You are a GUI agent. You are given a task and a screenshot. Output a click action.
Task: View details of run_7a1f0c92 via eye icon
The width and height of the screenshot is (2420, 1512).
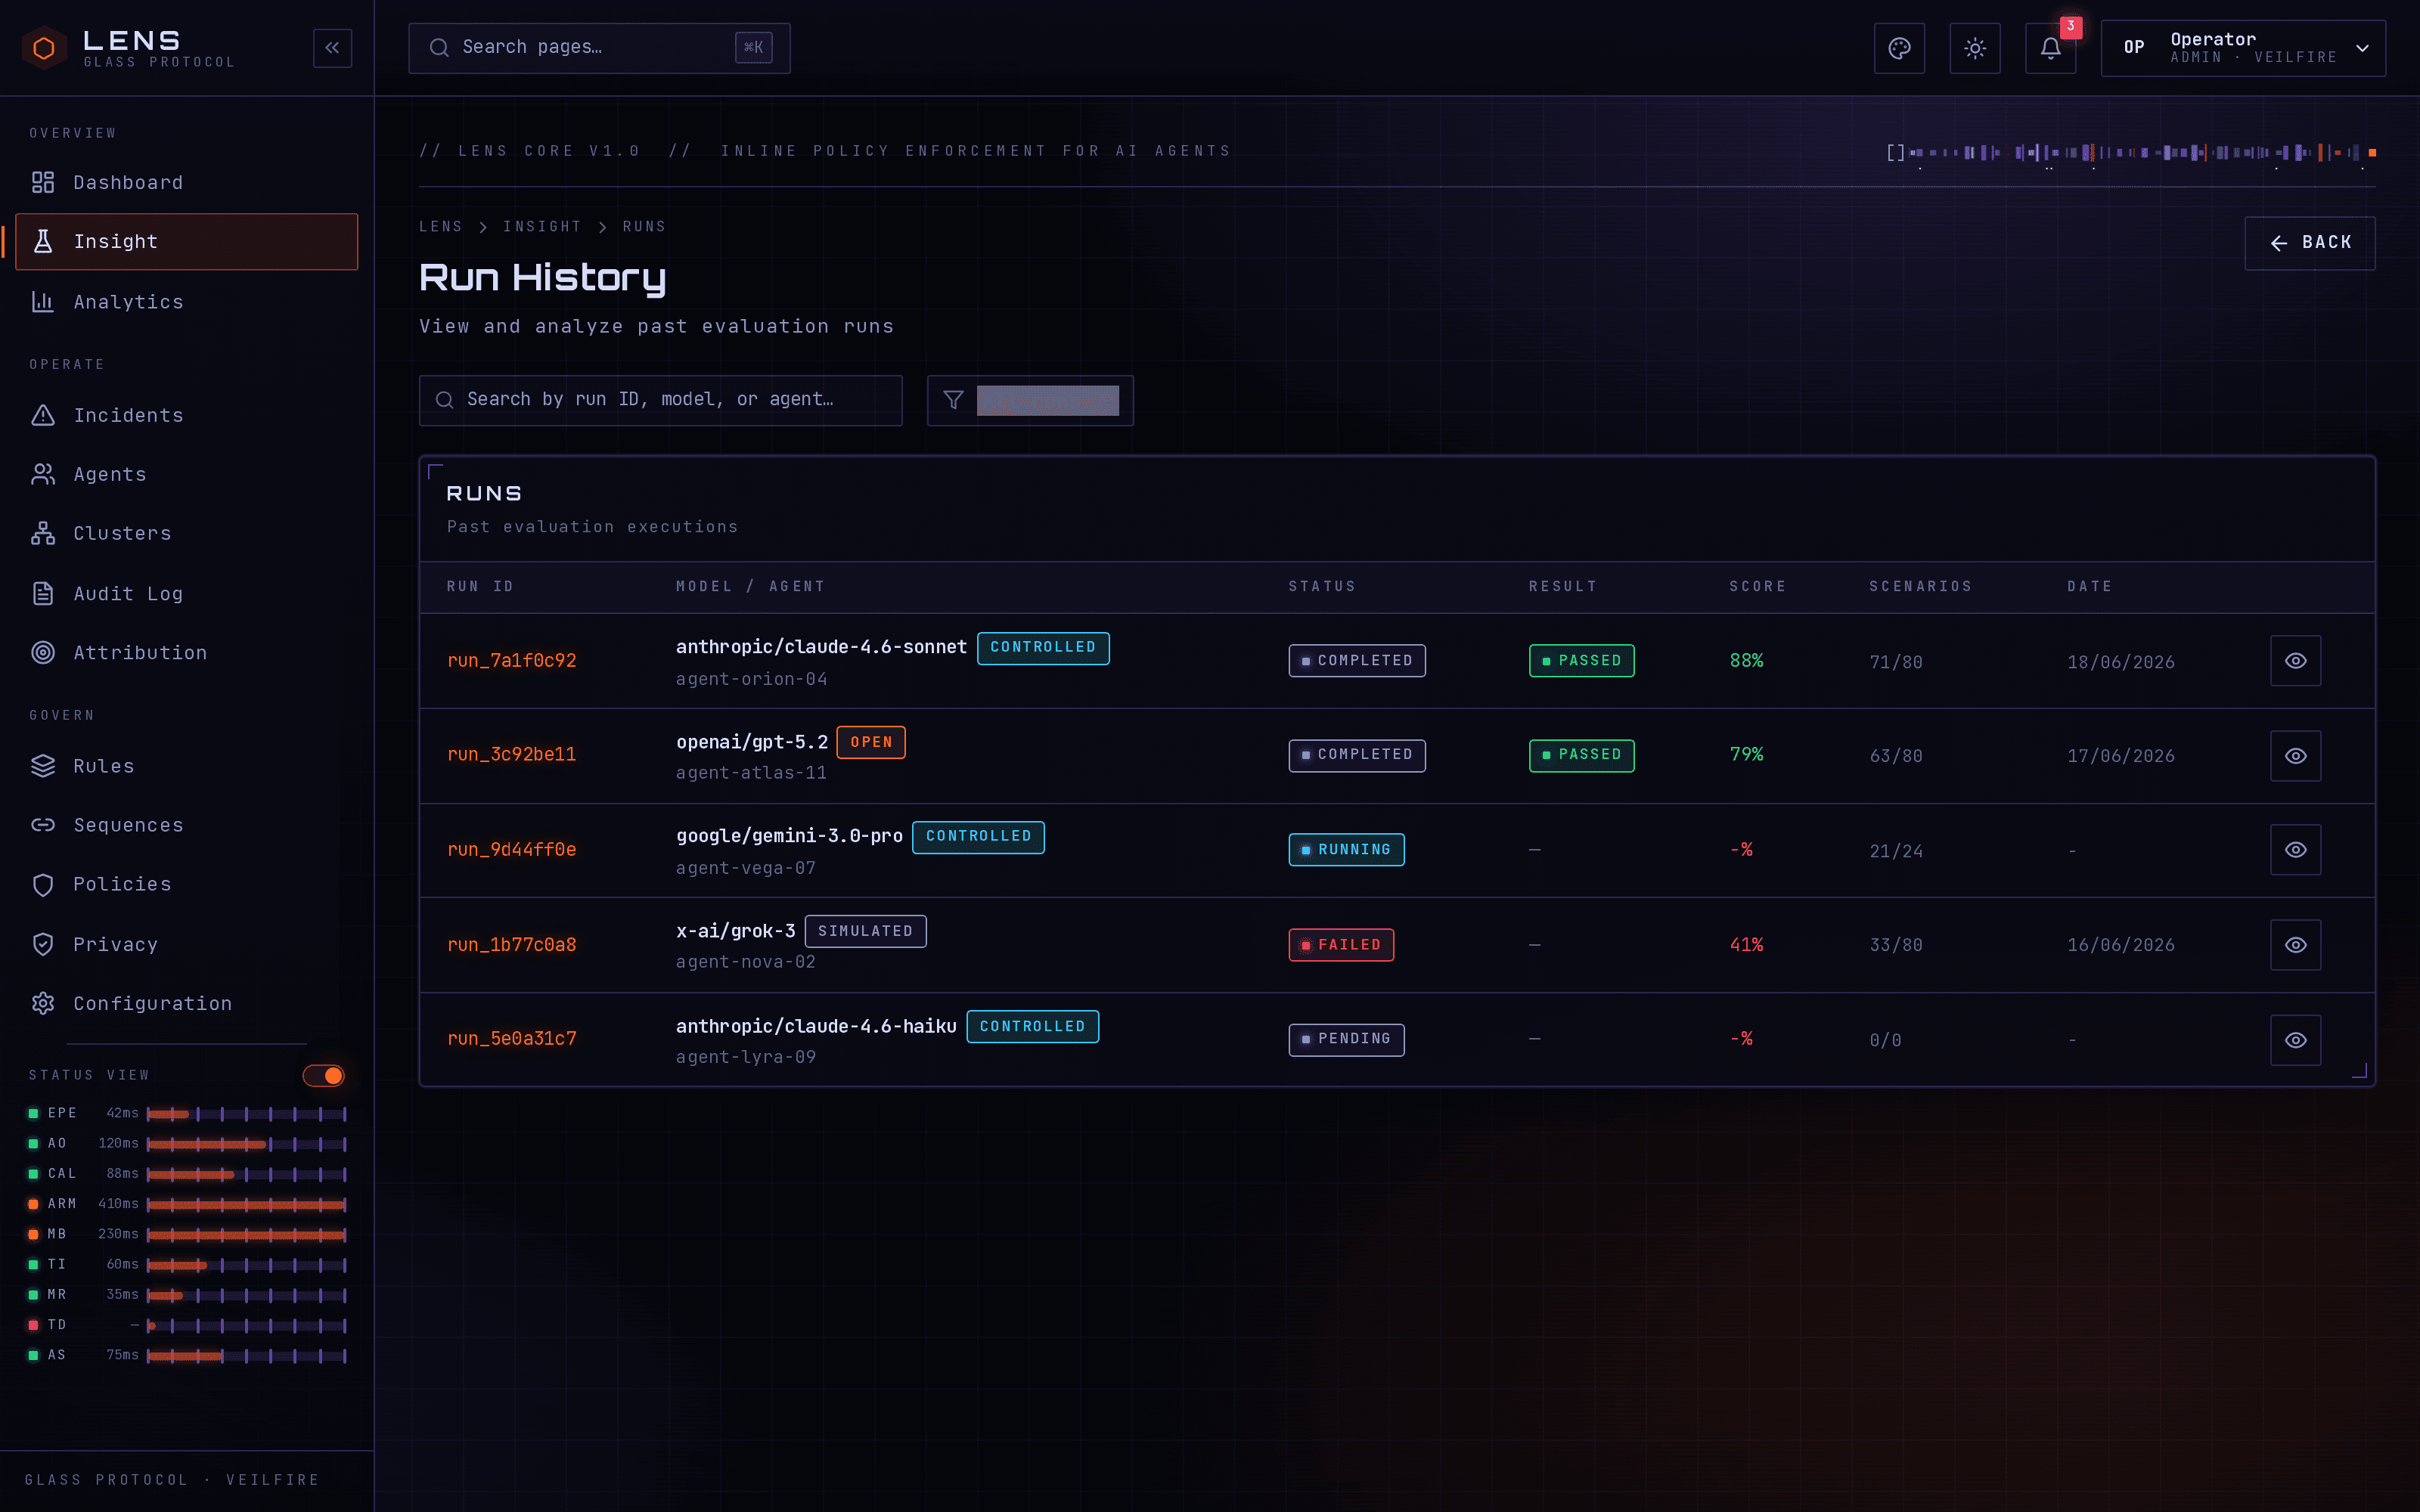click(2295, 661)
